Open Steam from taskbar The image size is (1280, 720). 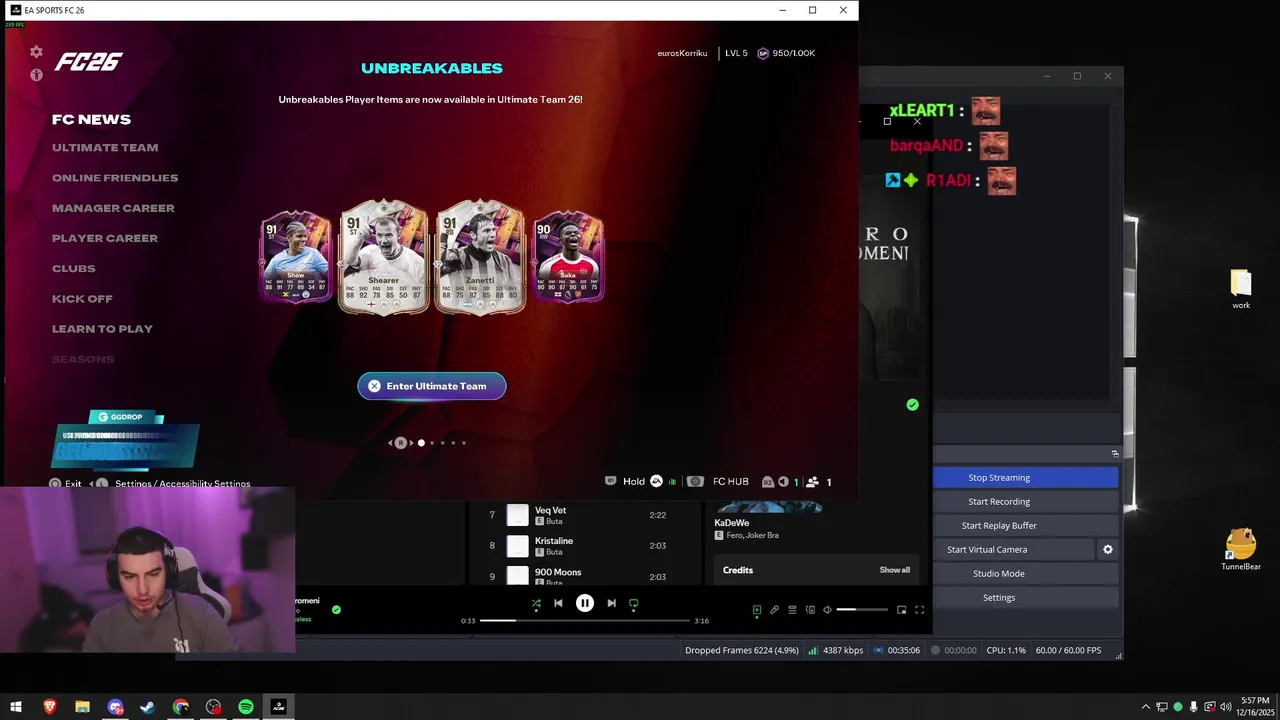[147, 707]
